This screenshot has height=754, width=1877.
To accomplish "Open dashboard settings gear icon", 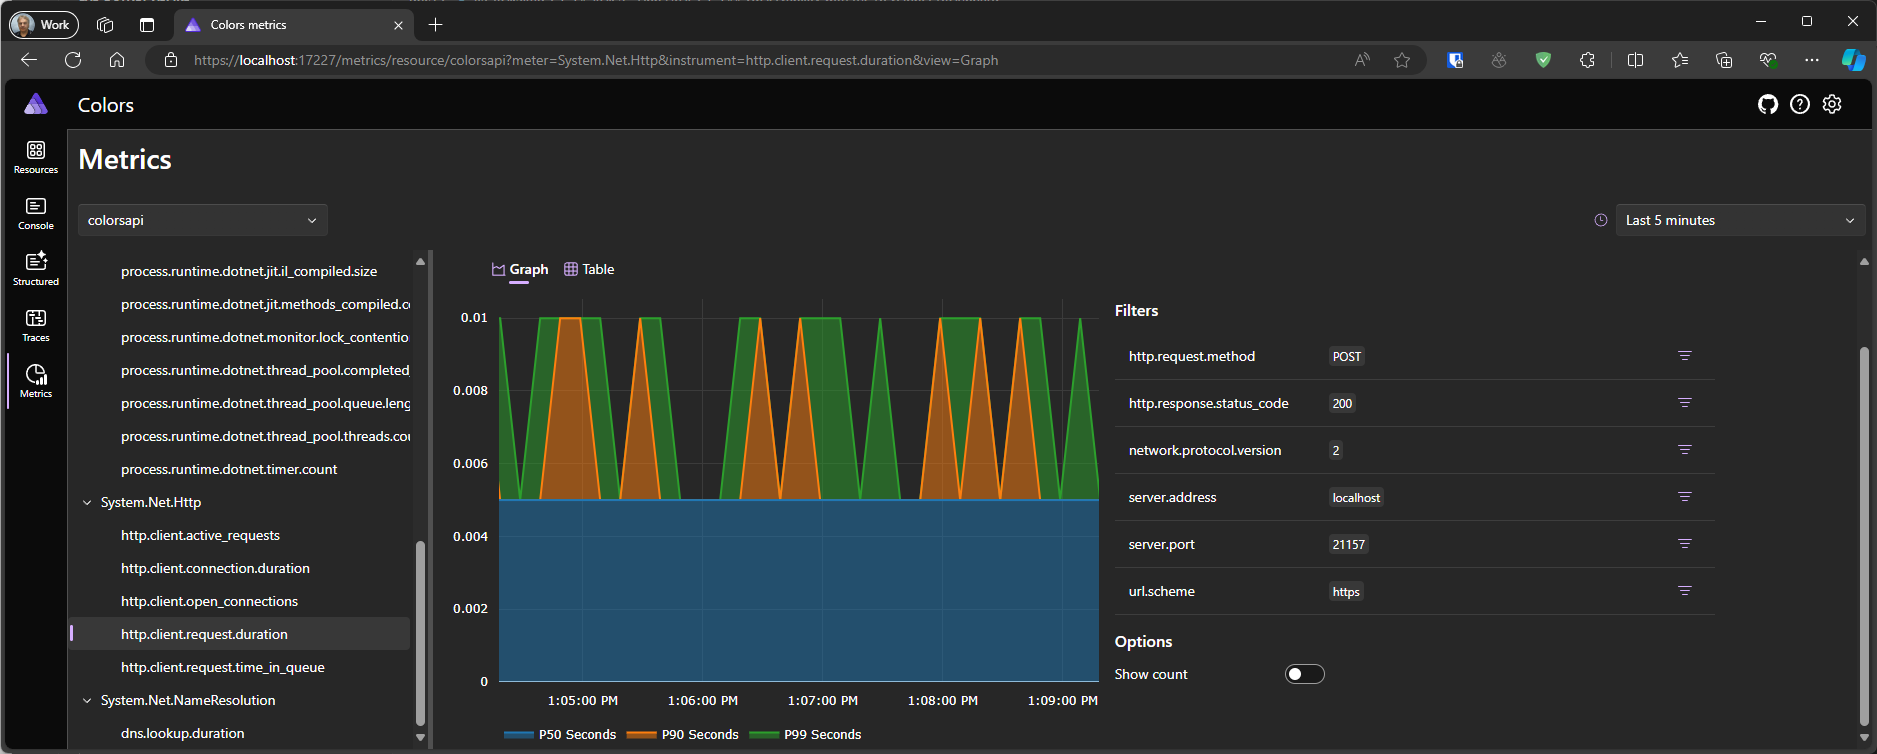I will 1831,104.
